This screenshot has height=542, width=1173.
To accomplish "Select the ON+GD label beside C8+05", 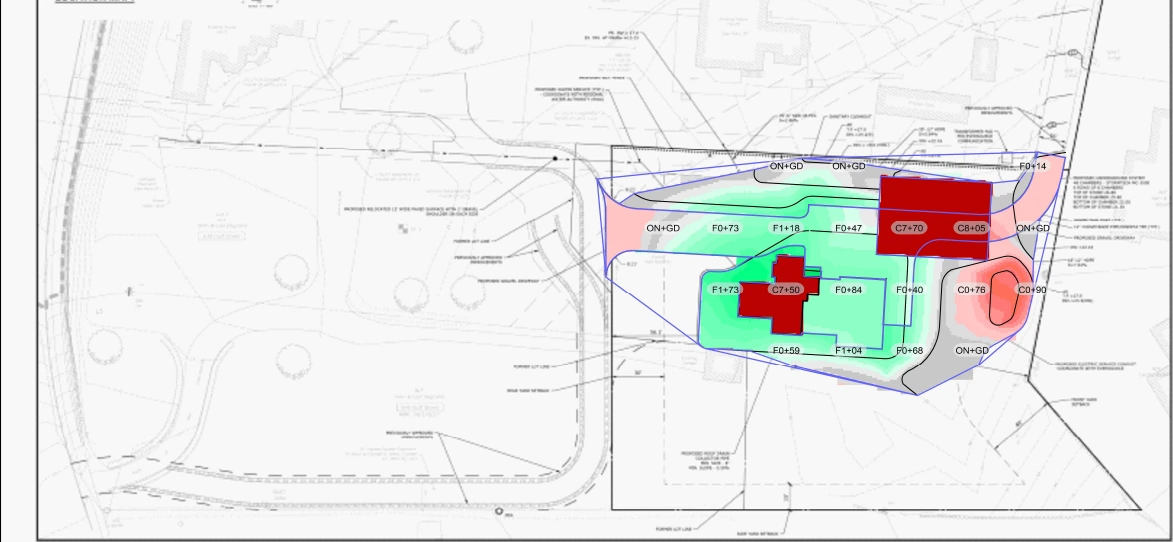I will tap(1032, 228).
